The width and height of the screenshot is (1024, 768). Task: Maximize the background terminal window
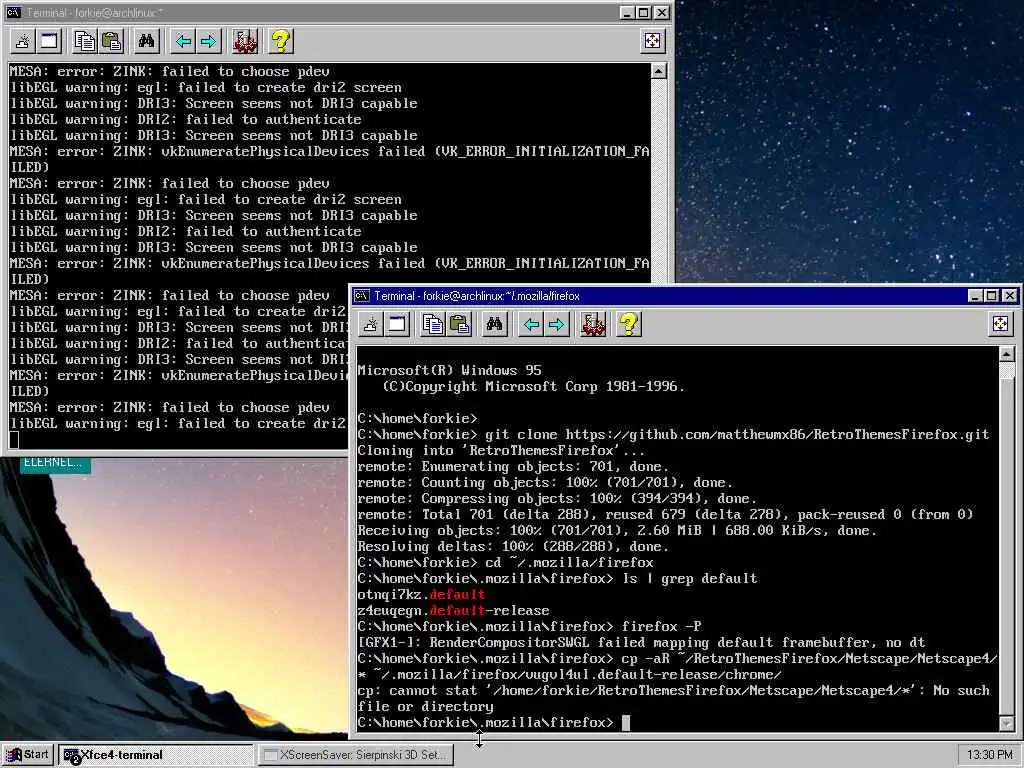pyautogui.click(x=643, y=12)
